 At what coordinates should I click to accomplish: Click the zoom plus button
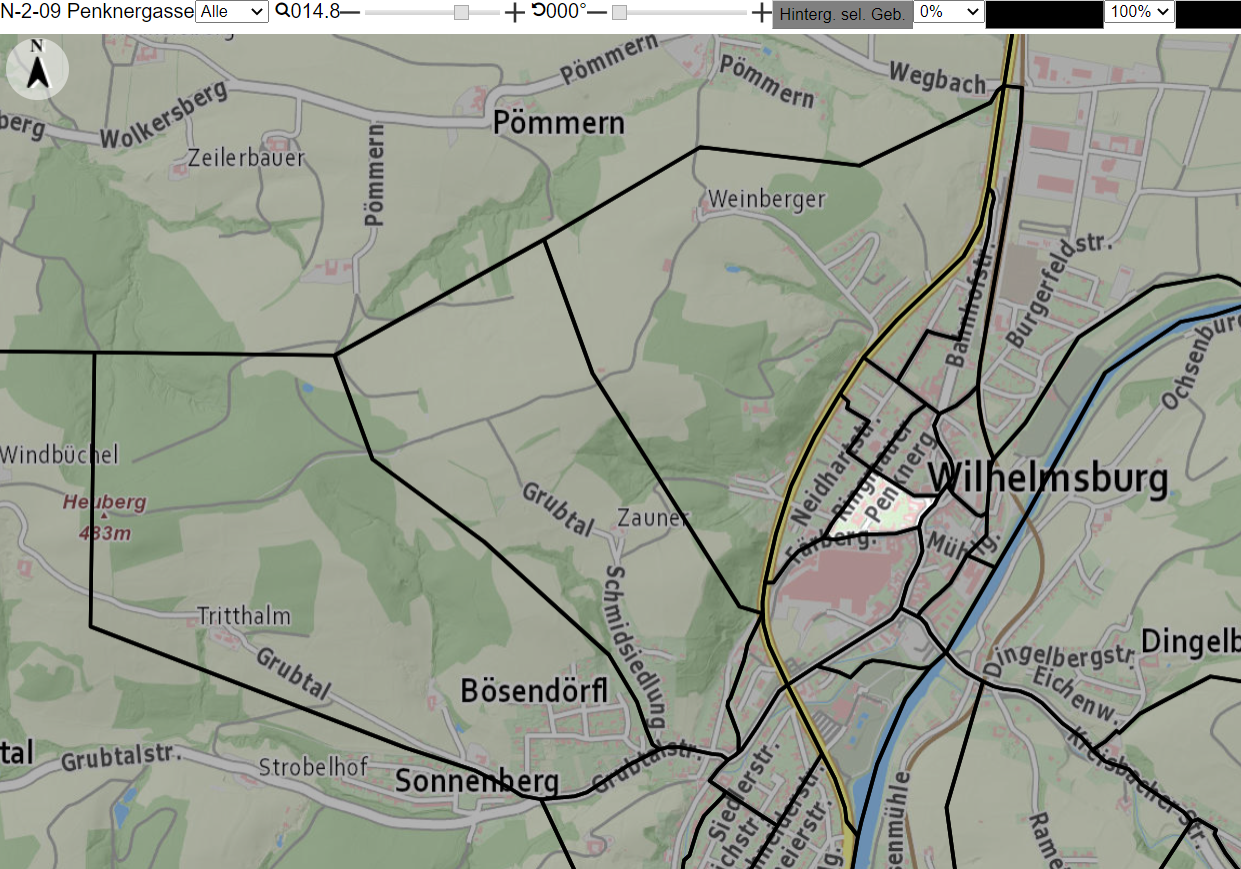pos(514,12)
